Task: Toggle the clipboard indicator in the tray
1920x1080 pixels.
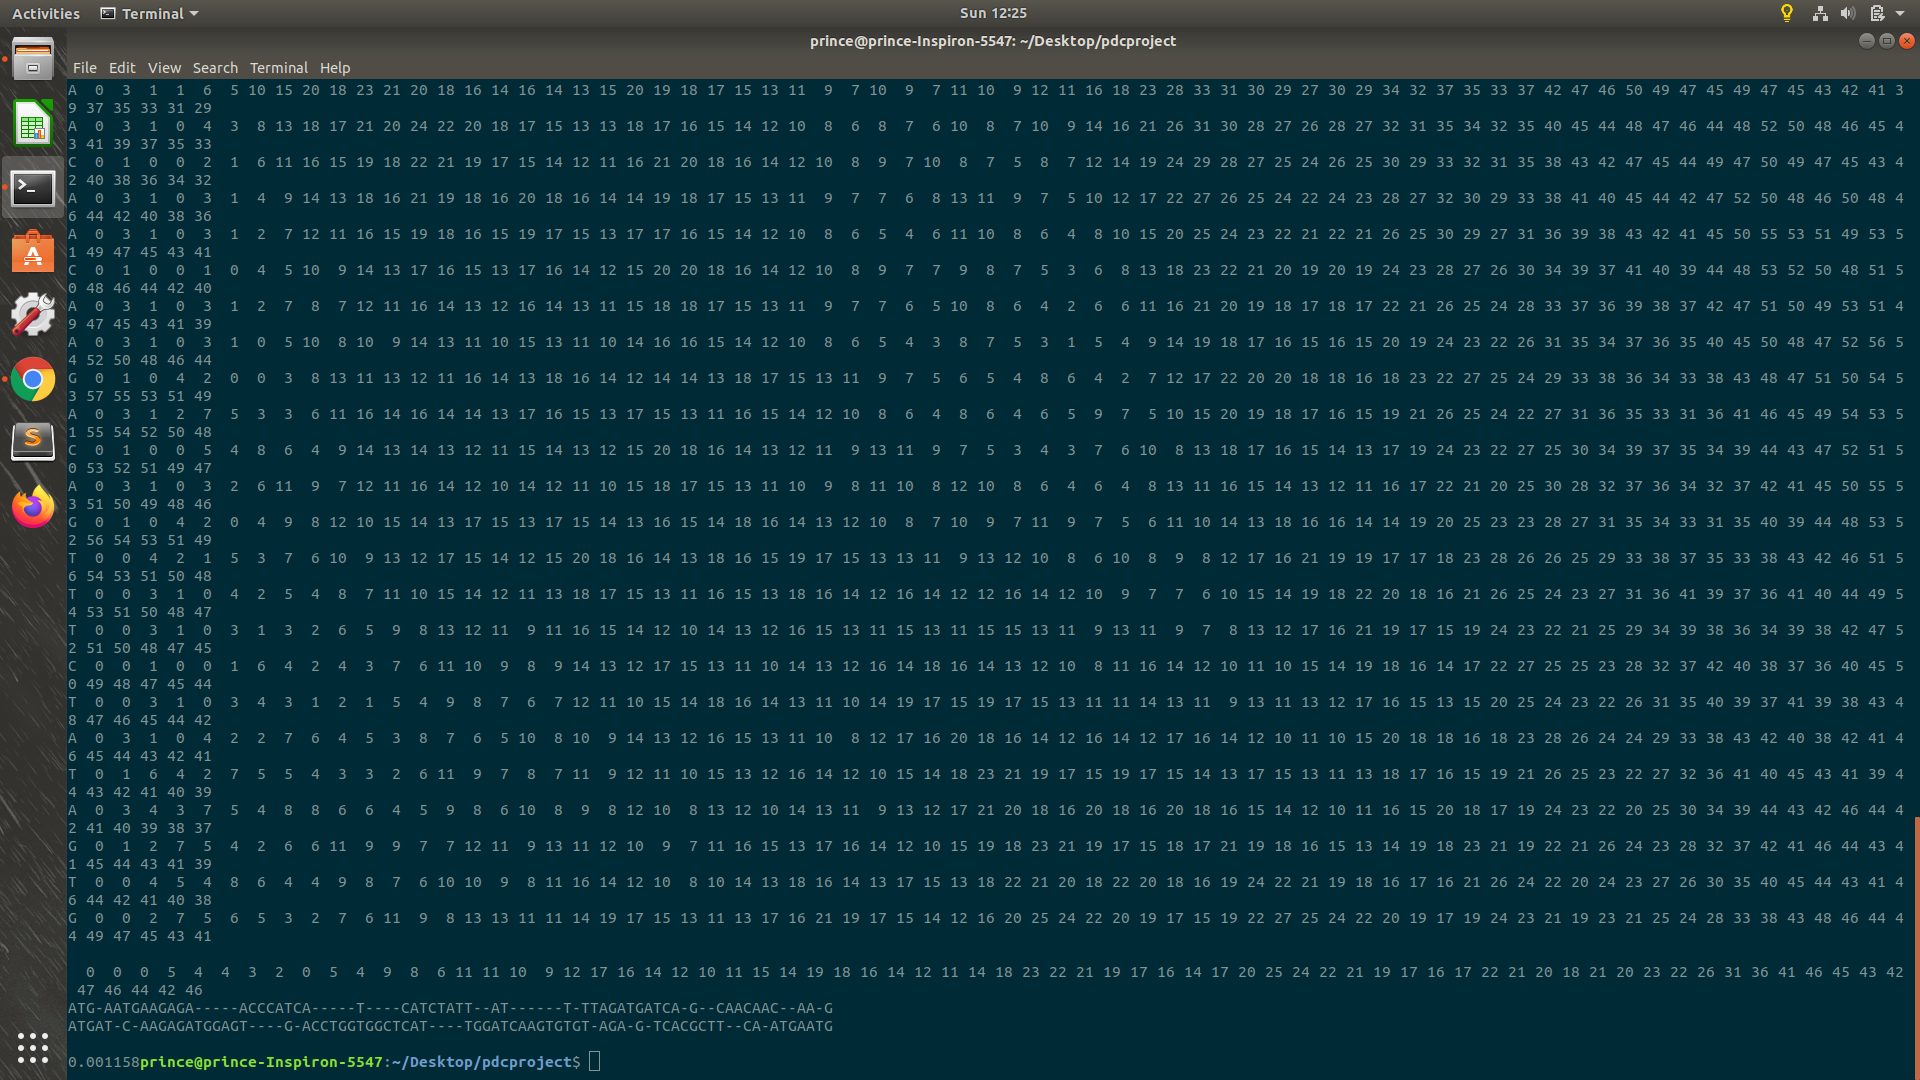Action: [1878, 13]
